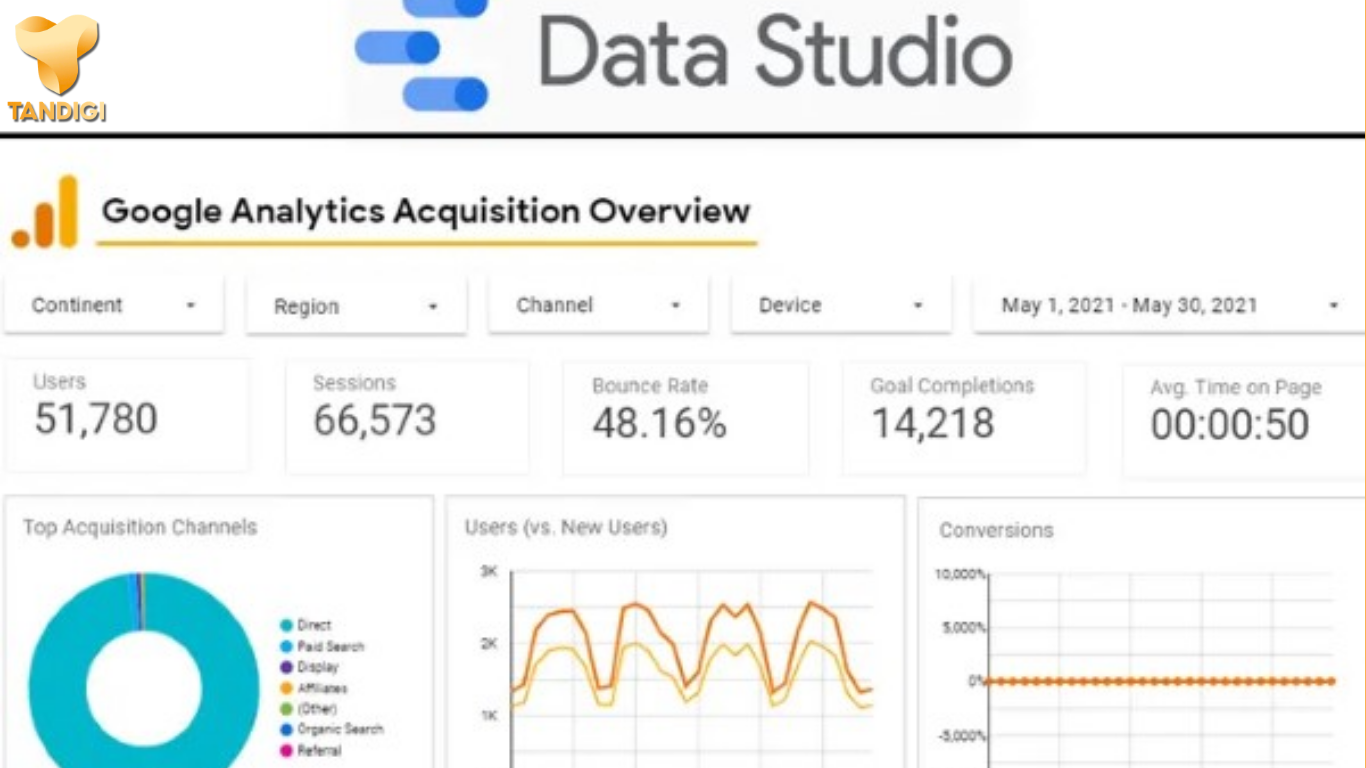Click the Goal Completions value 14,218
The height and width of the screenshot is (768, 1366).
pos(932,424)
